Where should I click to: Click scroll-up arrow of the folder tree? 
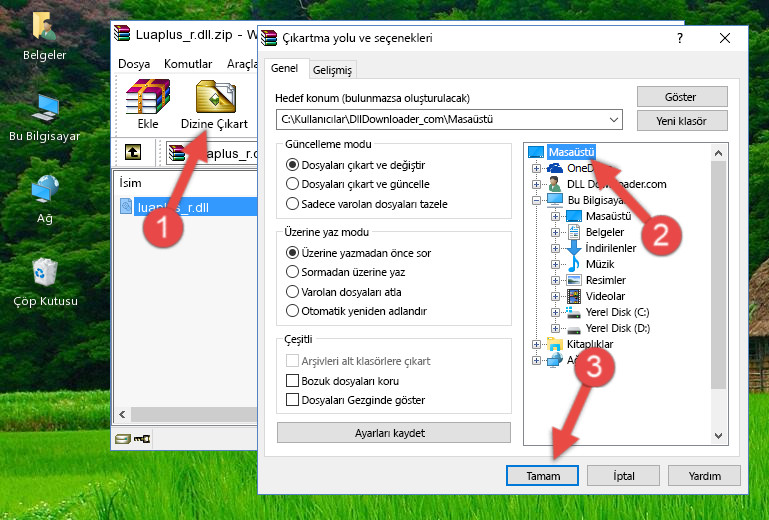coord(718,153)
